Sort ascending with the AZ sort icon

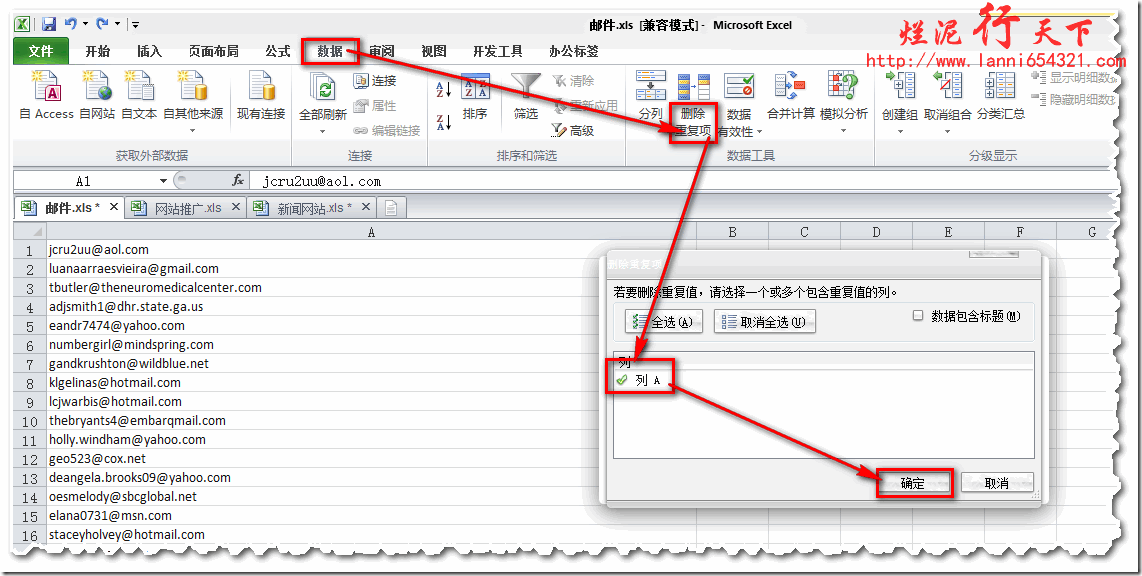[443, 87]
